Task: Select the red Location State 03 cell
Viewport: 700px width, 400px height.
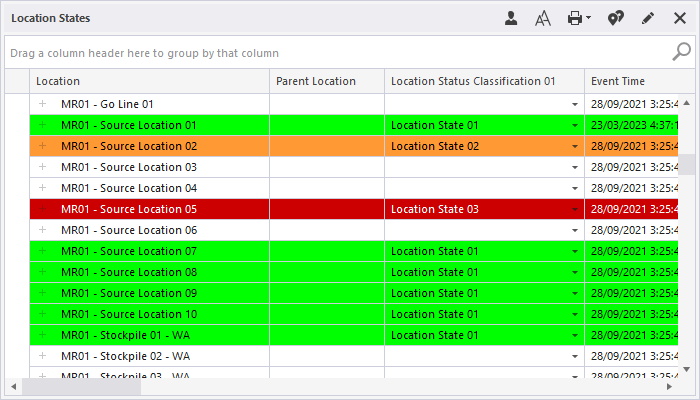Action: click(480, 209)
